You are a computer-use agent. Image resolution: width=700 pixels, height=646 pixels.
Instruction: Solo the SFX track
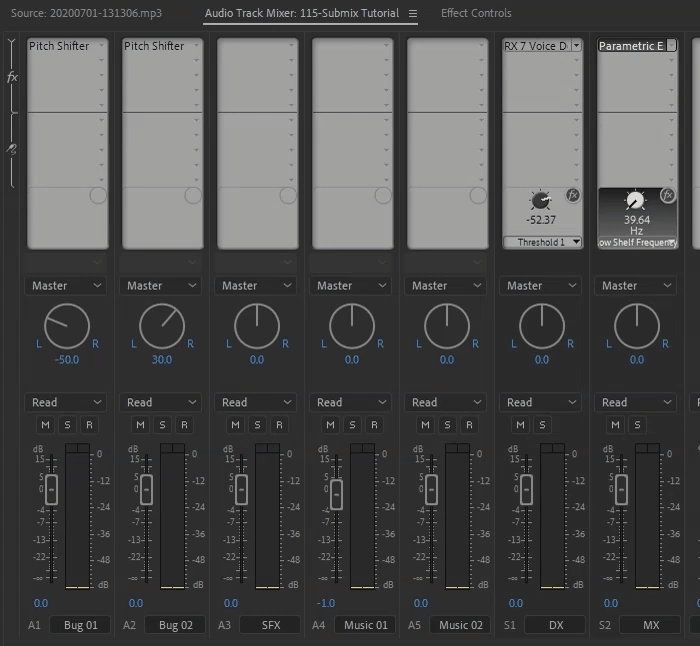[258, 425]
